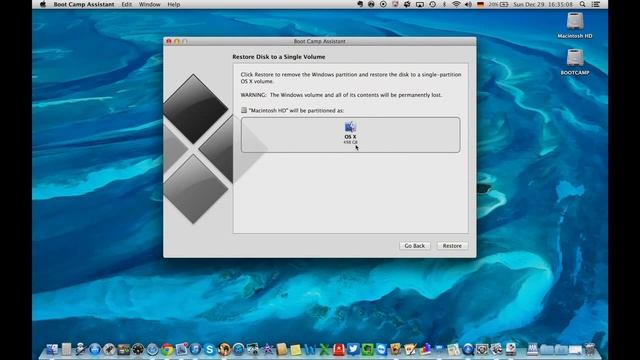Image resolution: width=640 pixels, height=360 pixels.
Task: Click the battery status indicator
Action: click(499, 4)
